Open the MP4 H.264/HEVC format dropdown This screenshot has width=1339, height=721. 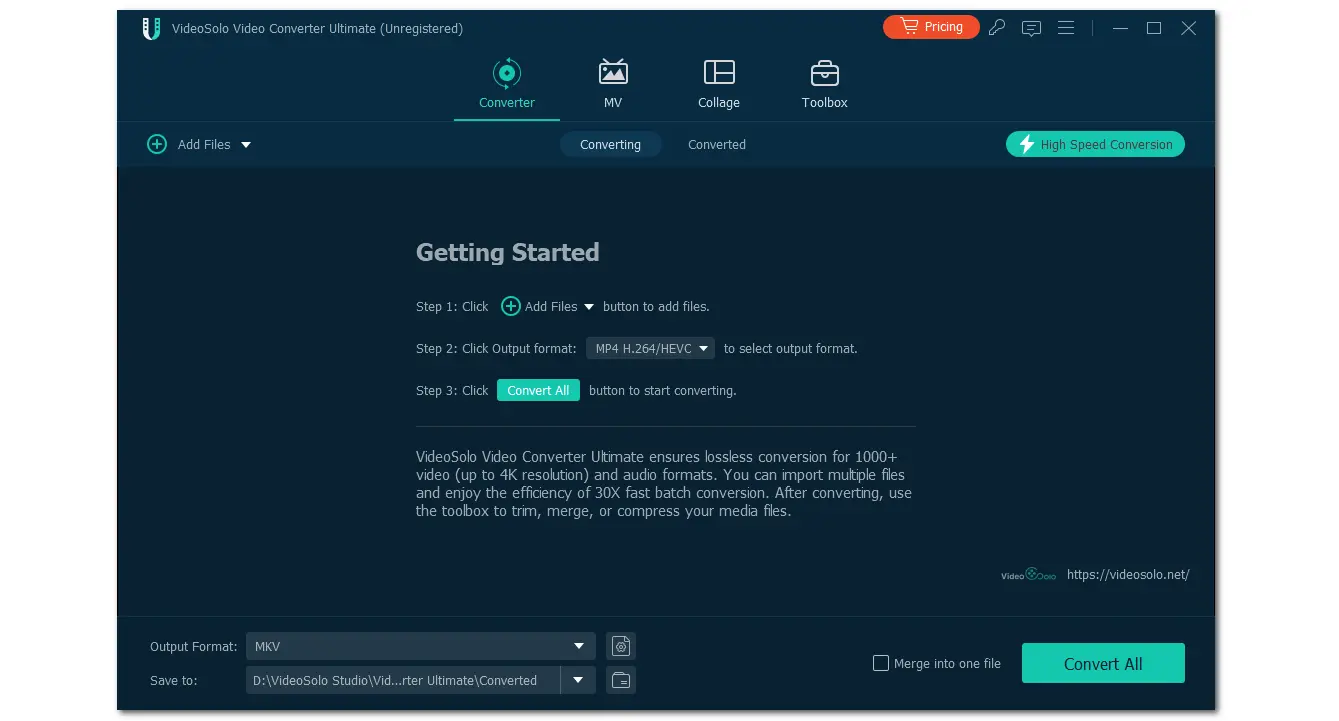[650, 348]
